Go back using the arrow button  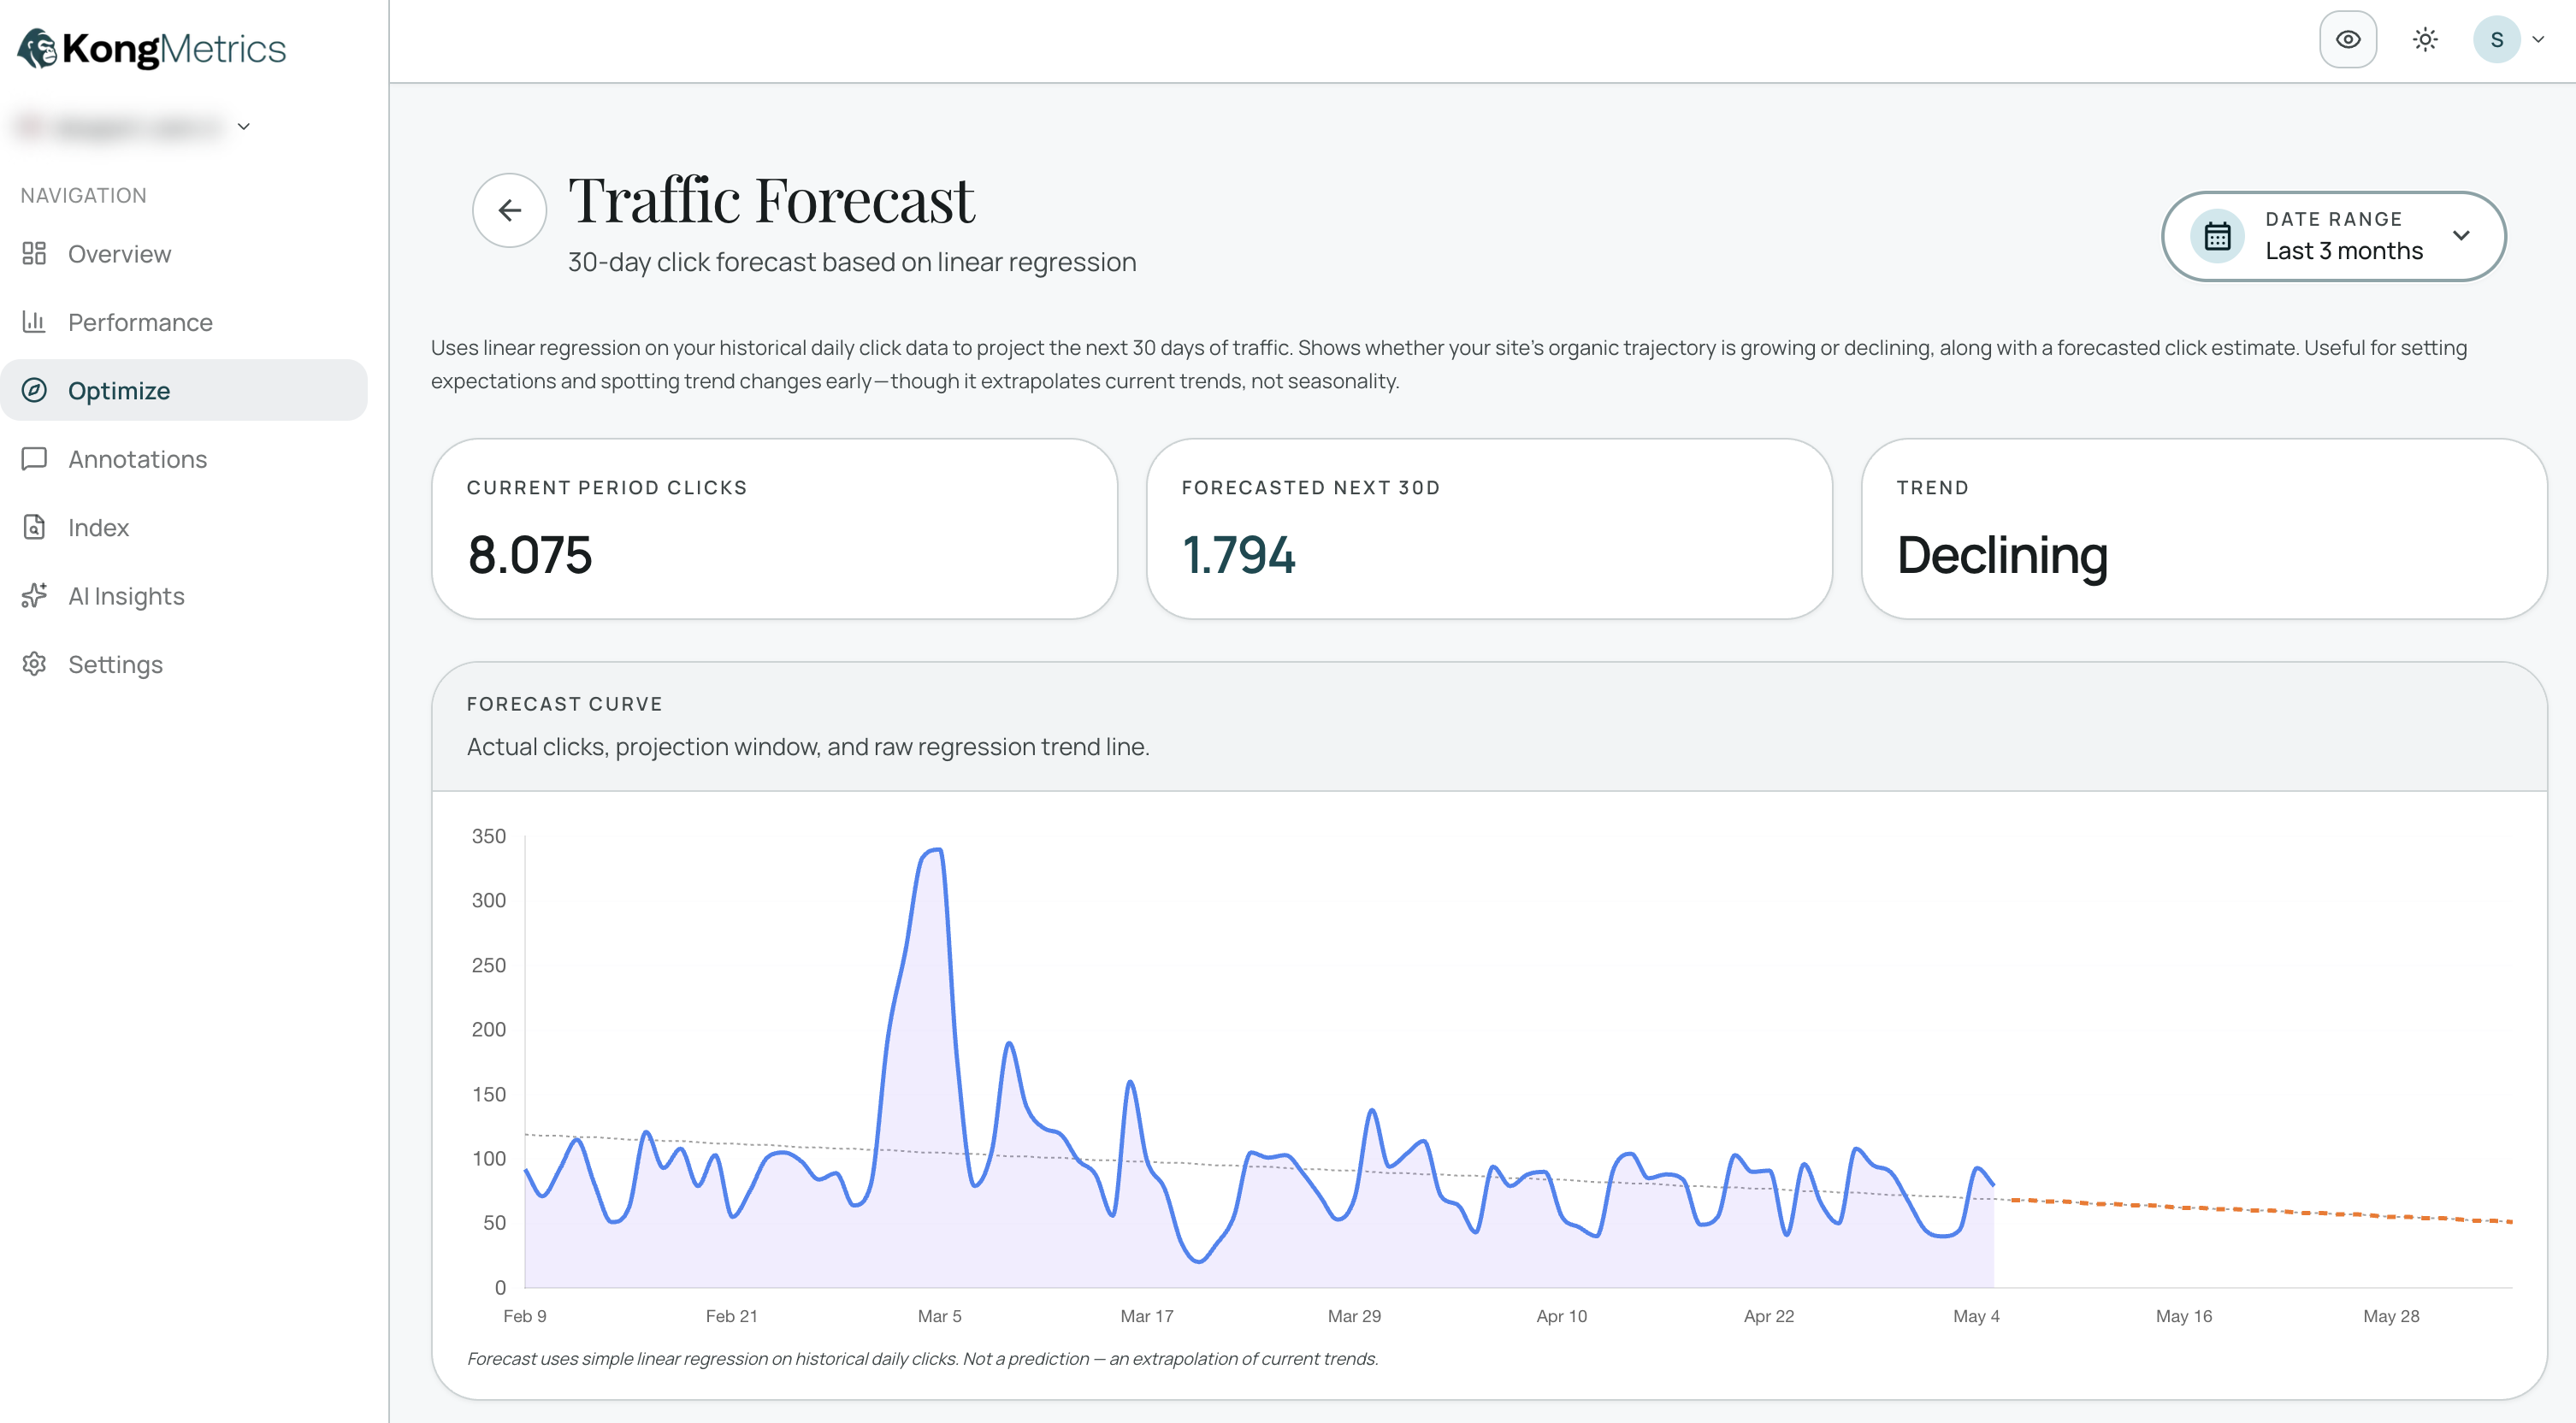(x=509, y=210)
